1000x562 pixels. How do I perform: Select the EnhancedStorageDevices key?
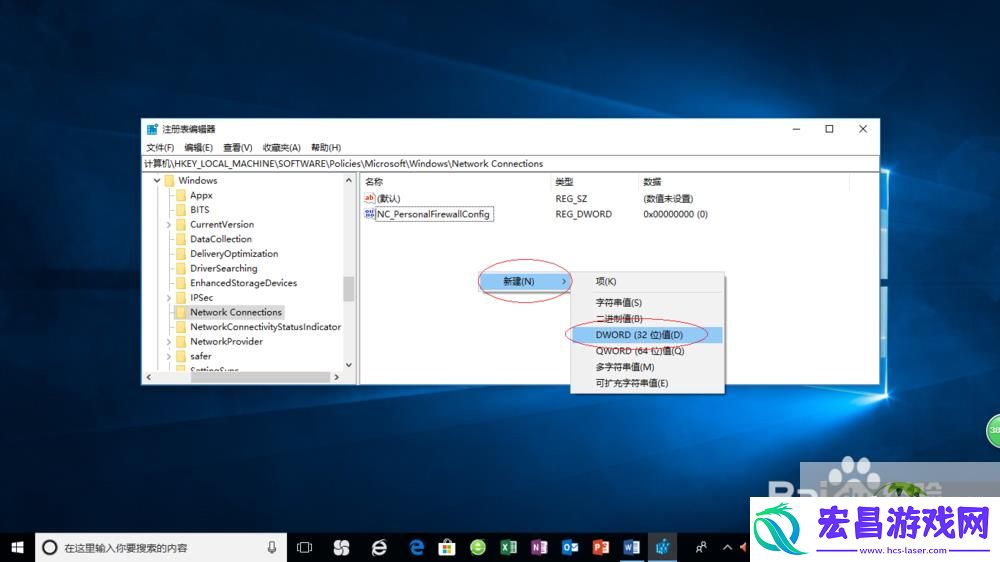point(244,283)
